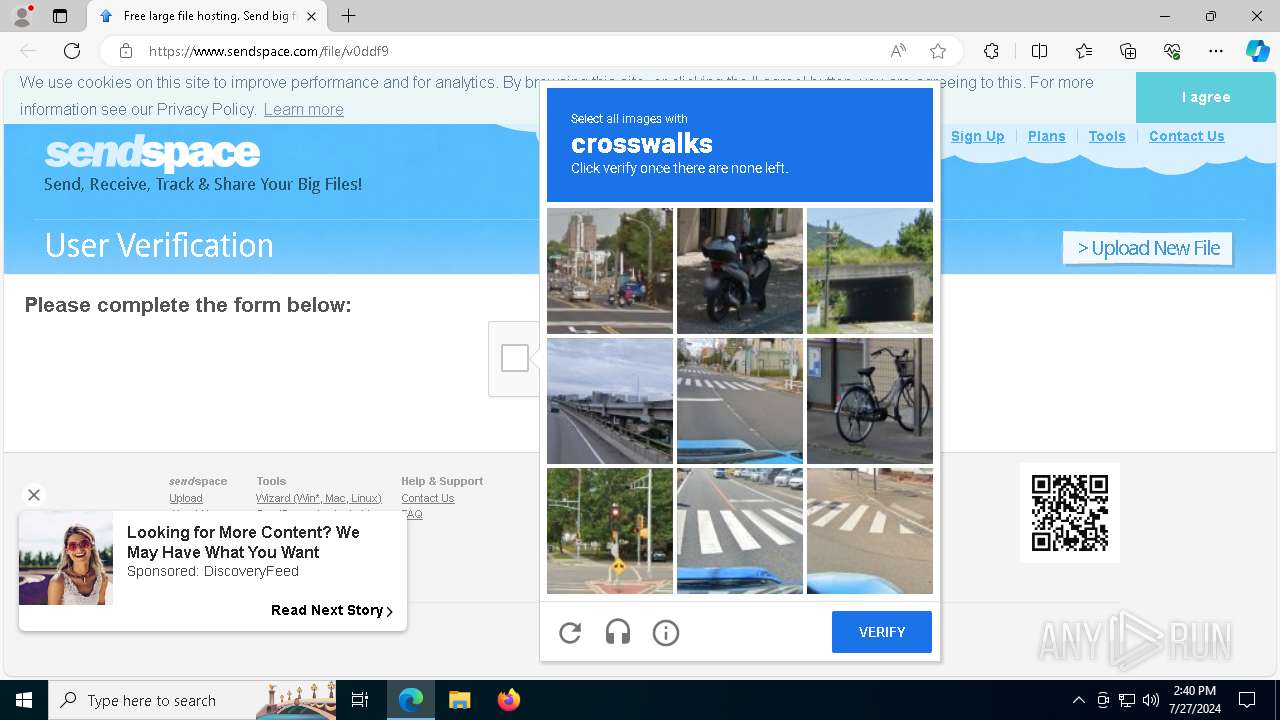Open the footer Upload link

[x=186, y=498]
